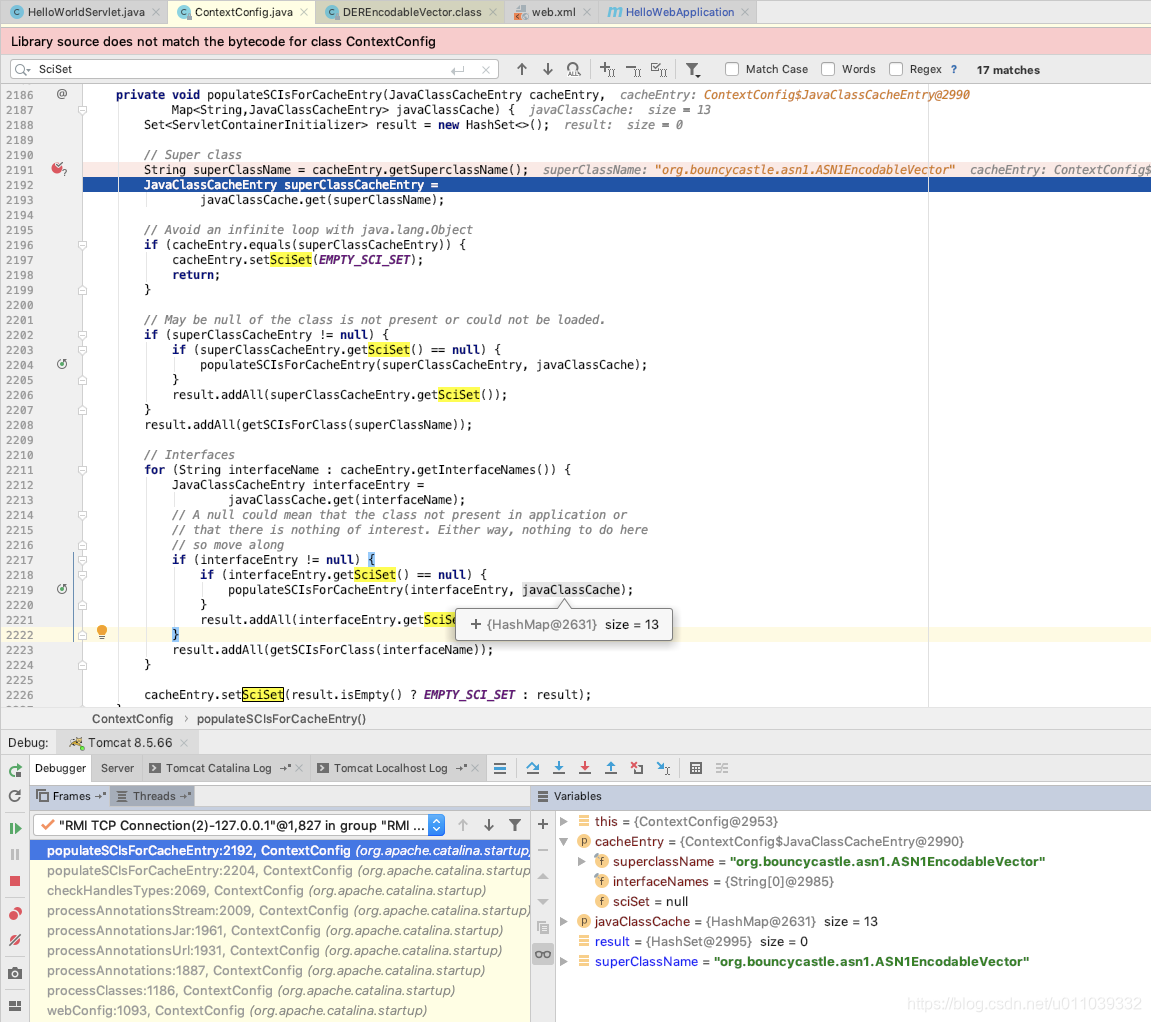The width and height of the screenshot is (1151, 1022).
Task: Open the search filter funnel icon
Action: tap(692, 69)
